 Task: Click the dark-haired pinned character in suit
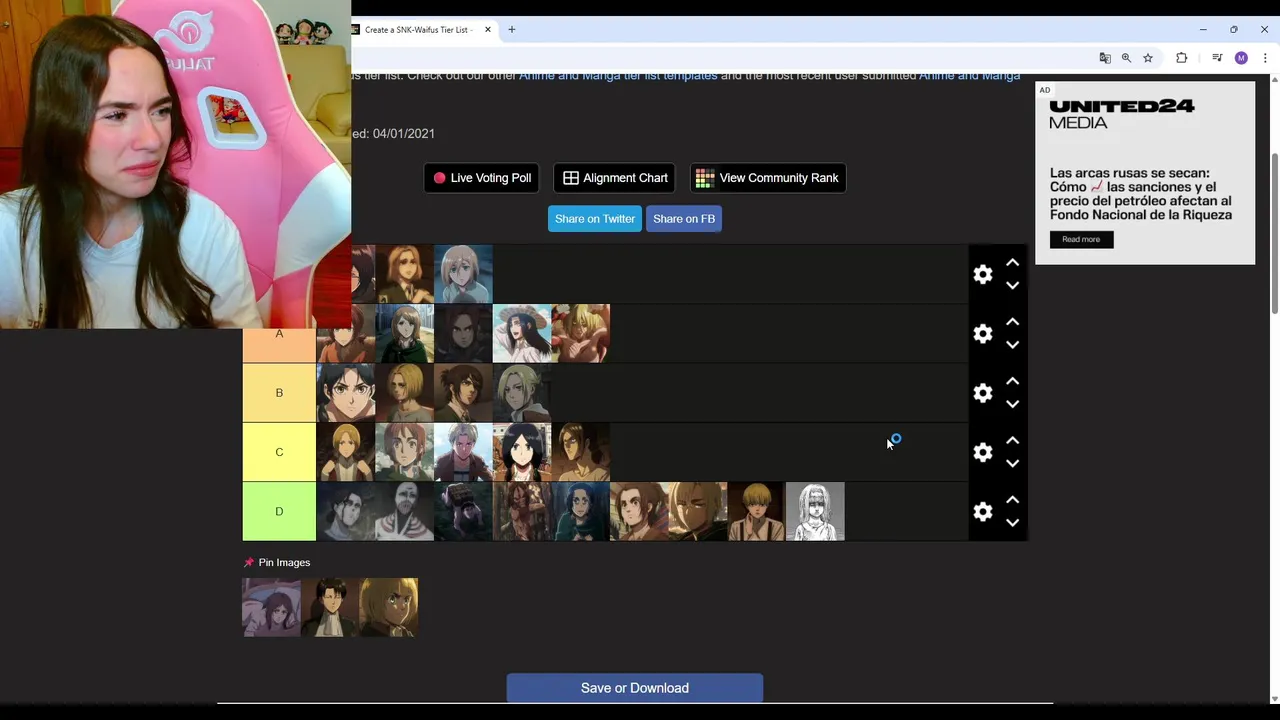[x=330, y=607]
